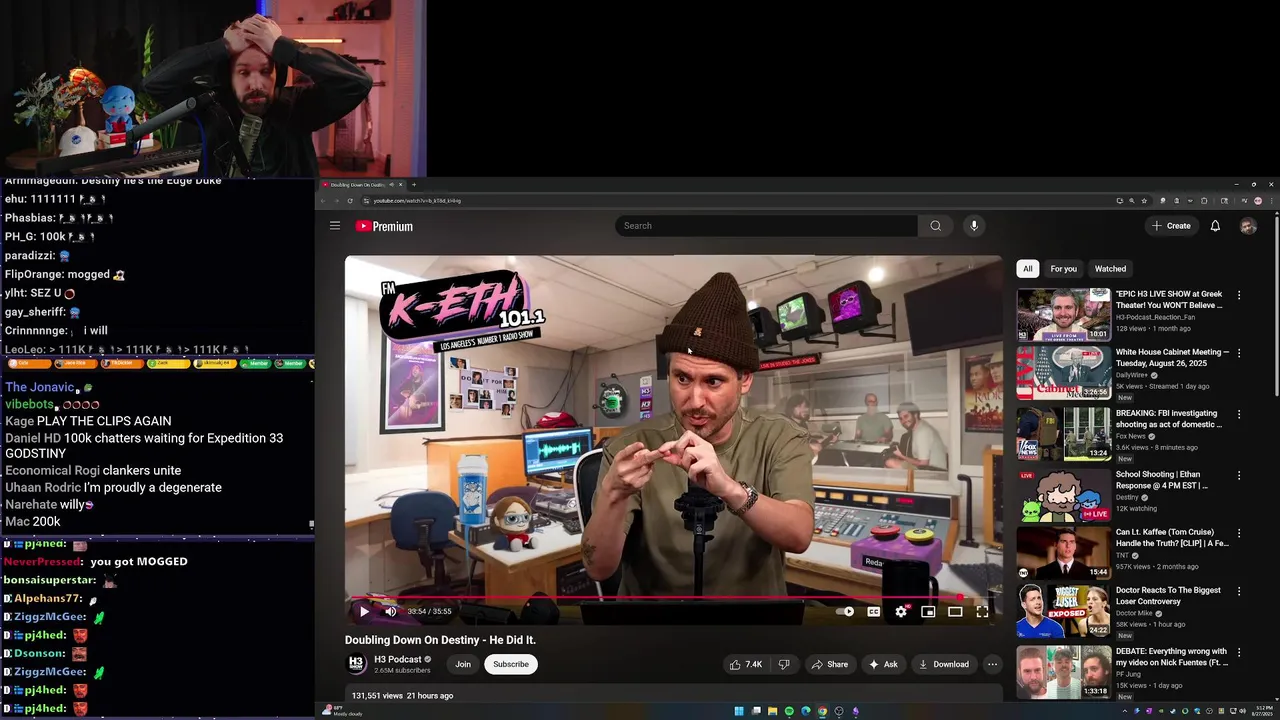Open the Ask AI button
The height and width of the screenshot is (720, 1280).
[883, 664]
